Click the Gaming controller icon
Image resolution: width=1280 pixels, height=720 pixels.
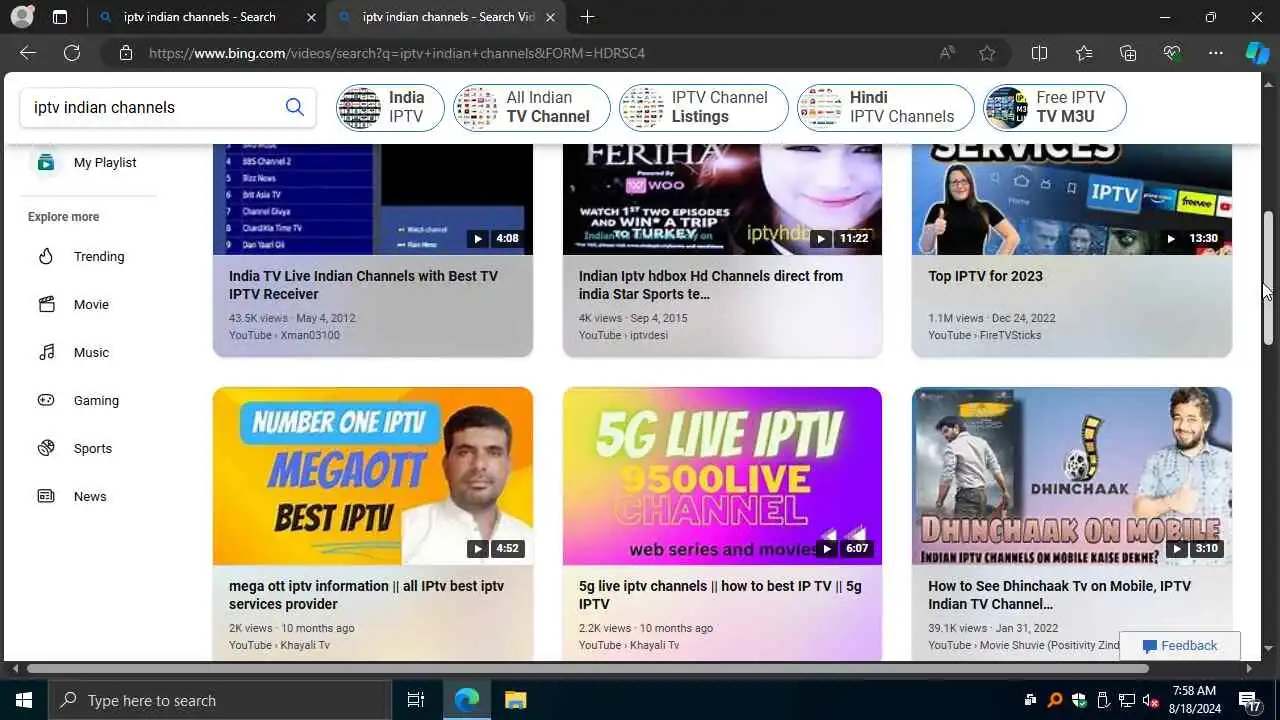[46, 400]
